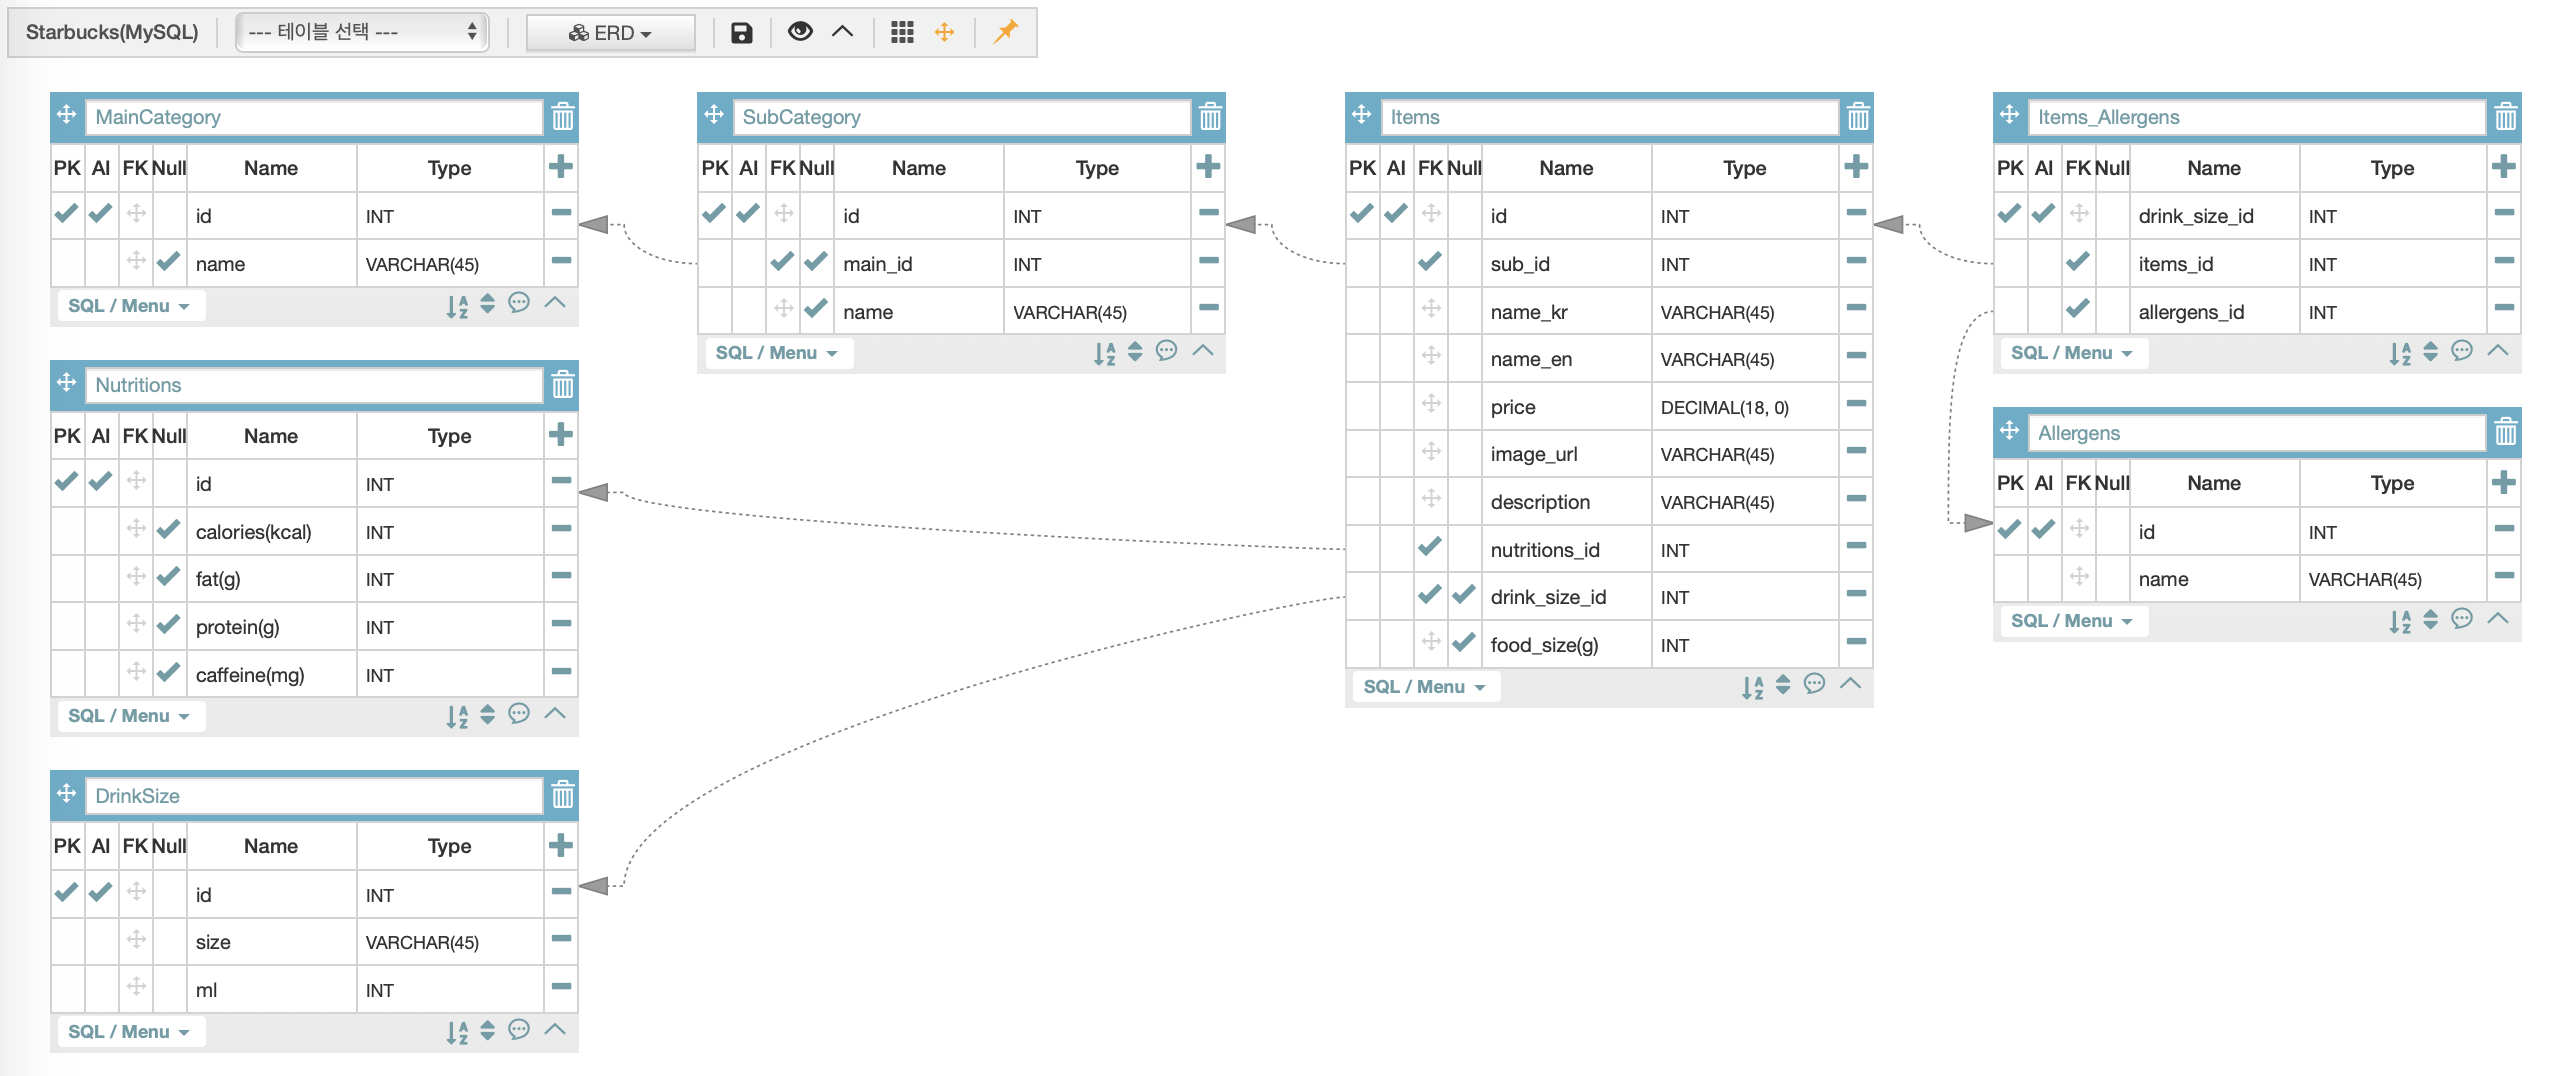Click the minus button to remove the description row
The height and width of the screenshot is (1076, 2554).
pyautogui.click(x=1855, y=500)
